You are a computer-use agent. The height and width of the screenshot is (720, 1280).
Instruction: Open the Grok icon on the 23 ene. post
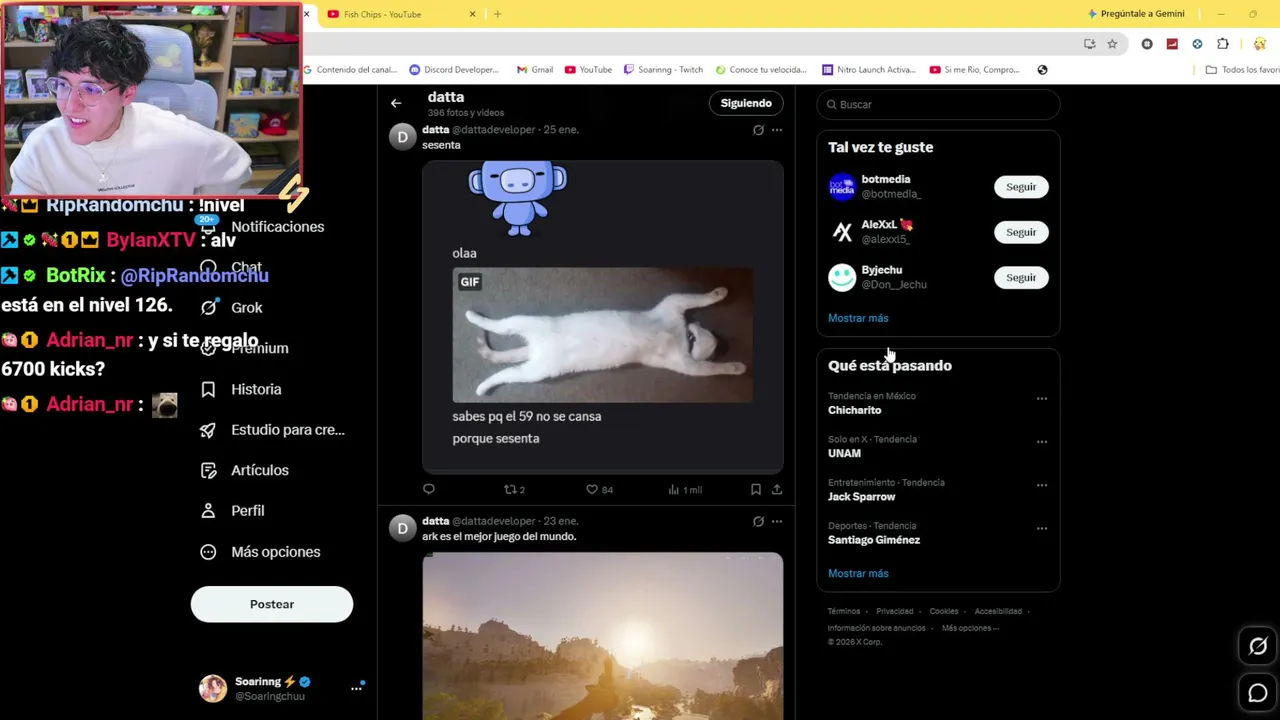[x=758, y=521]
